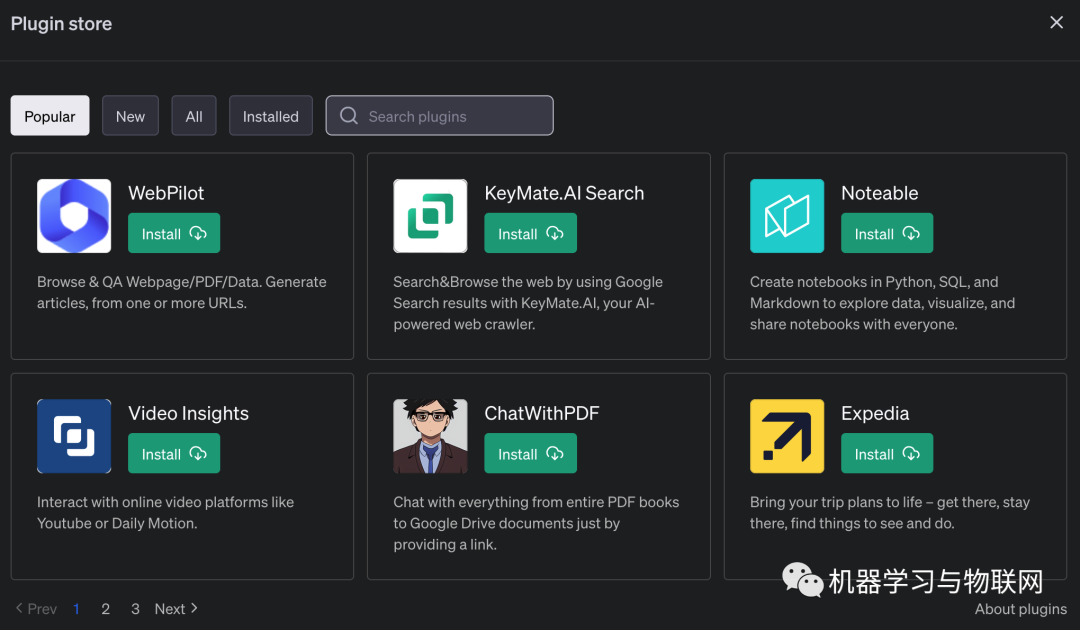
Task: Show All plugins filter tab
Action: pos(194,116)
